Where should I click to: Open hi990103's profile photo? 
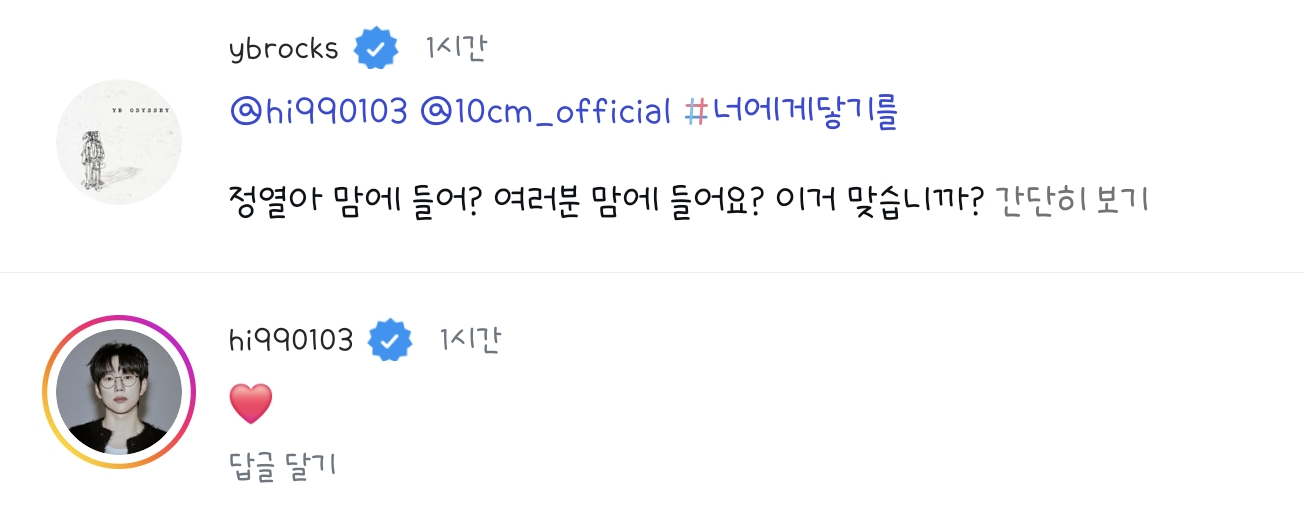[118, 392]
